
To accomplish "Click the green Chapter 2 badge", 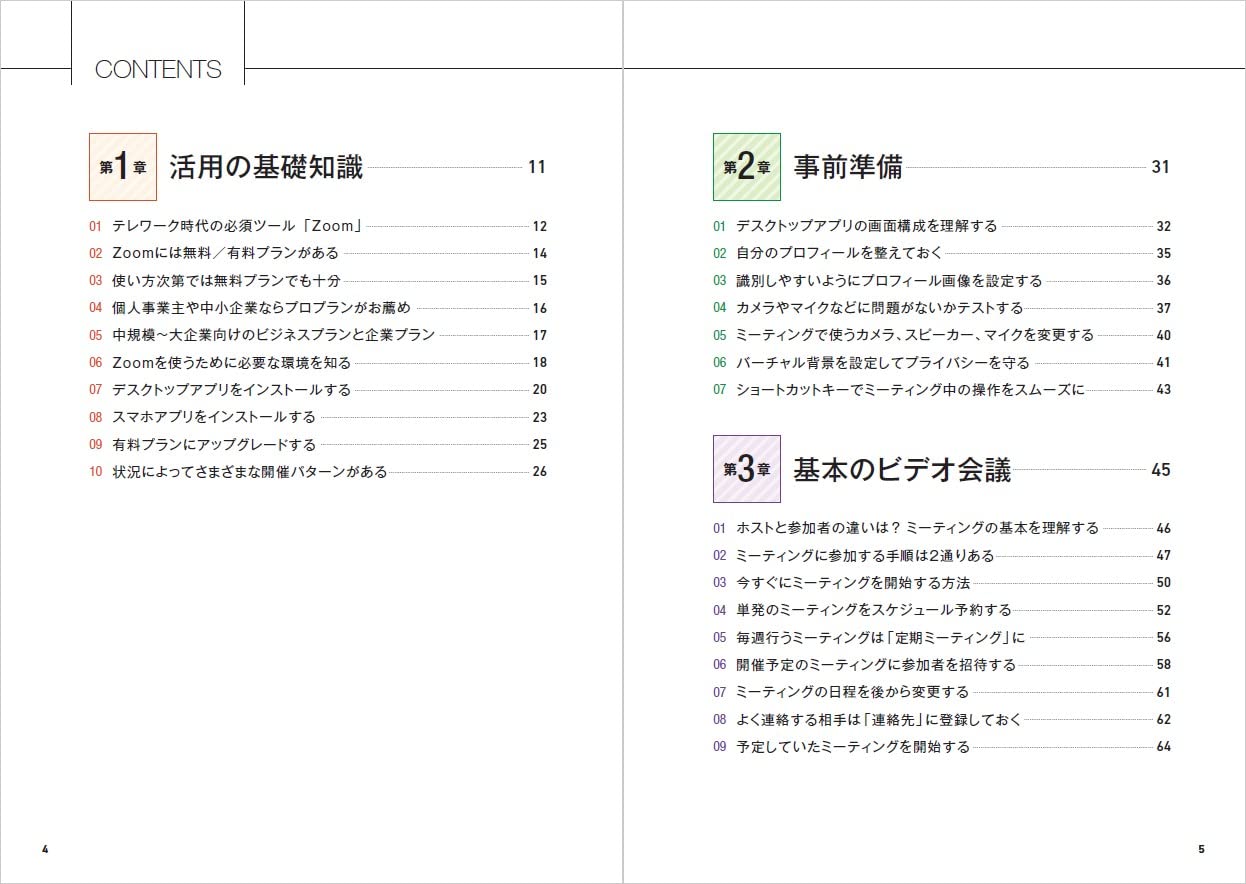I will pos(746,167).
